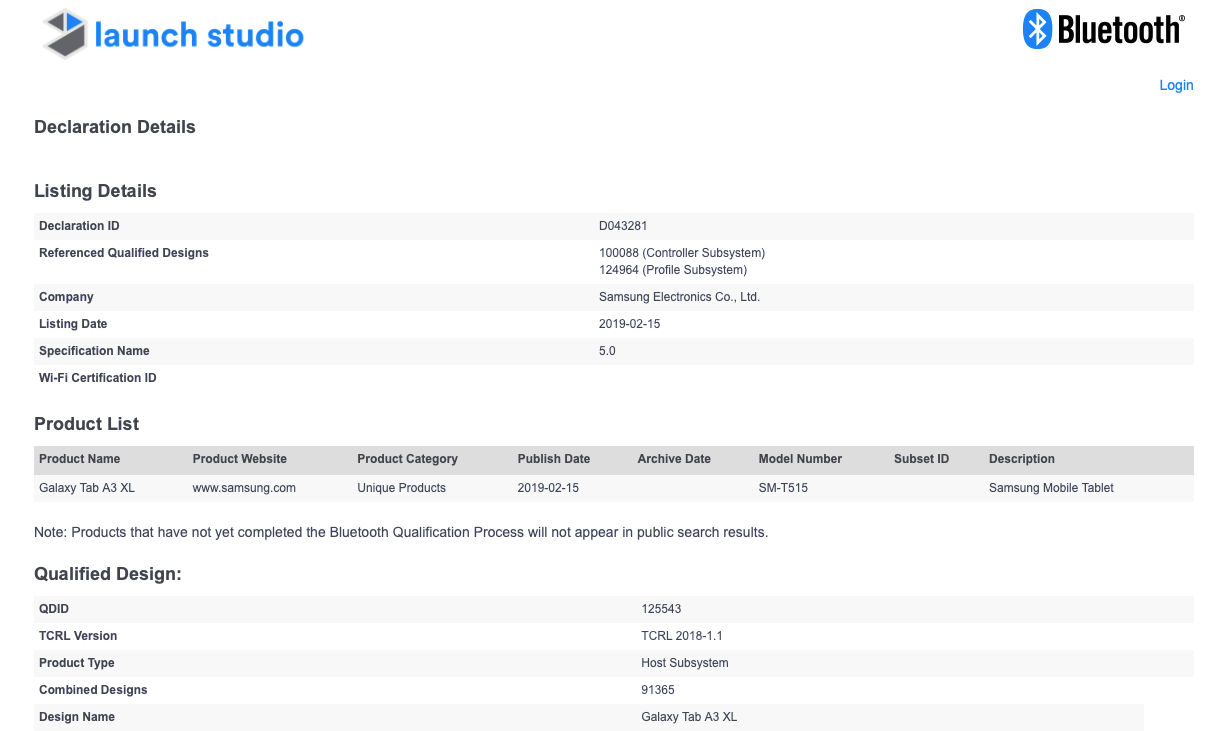Click the Launch Studio logo

[174, 34]
